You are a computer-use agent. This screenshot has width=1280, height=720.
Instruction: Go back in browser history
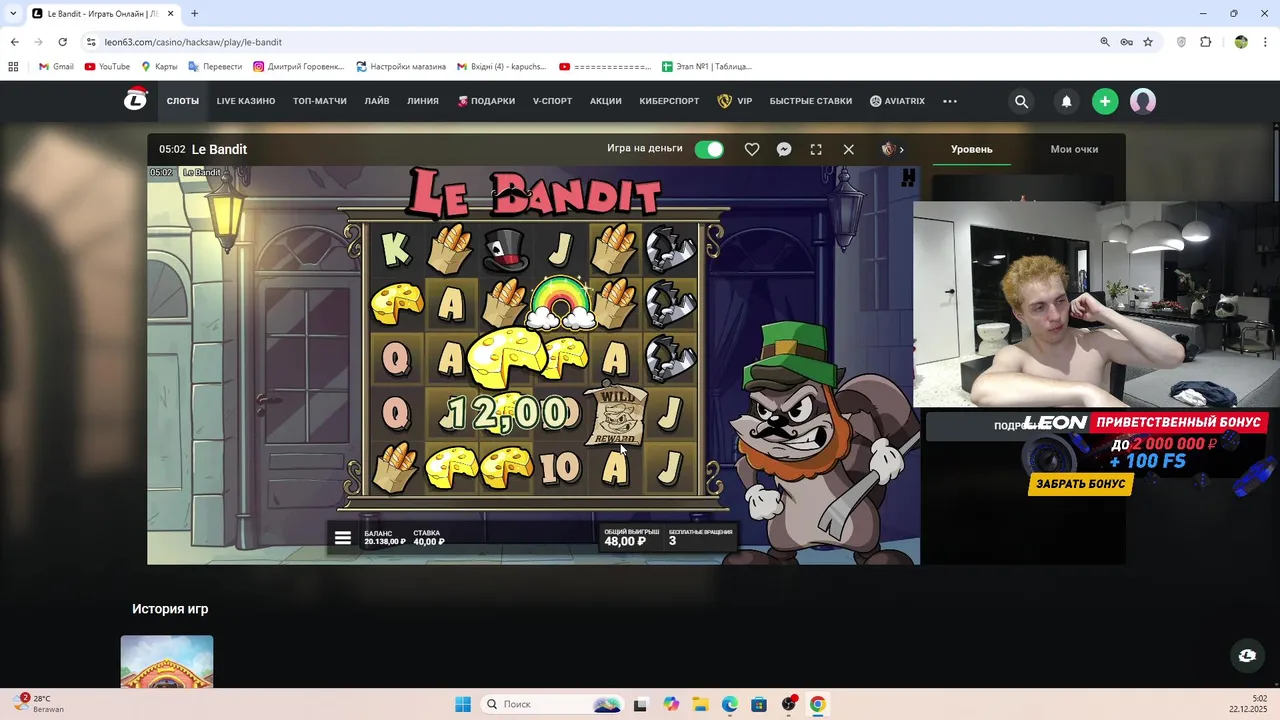[x=14, y=42]
